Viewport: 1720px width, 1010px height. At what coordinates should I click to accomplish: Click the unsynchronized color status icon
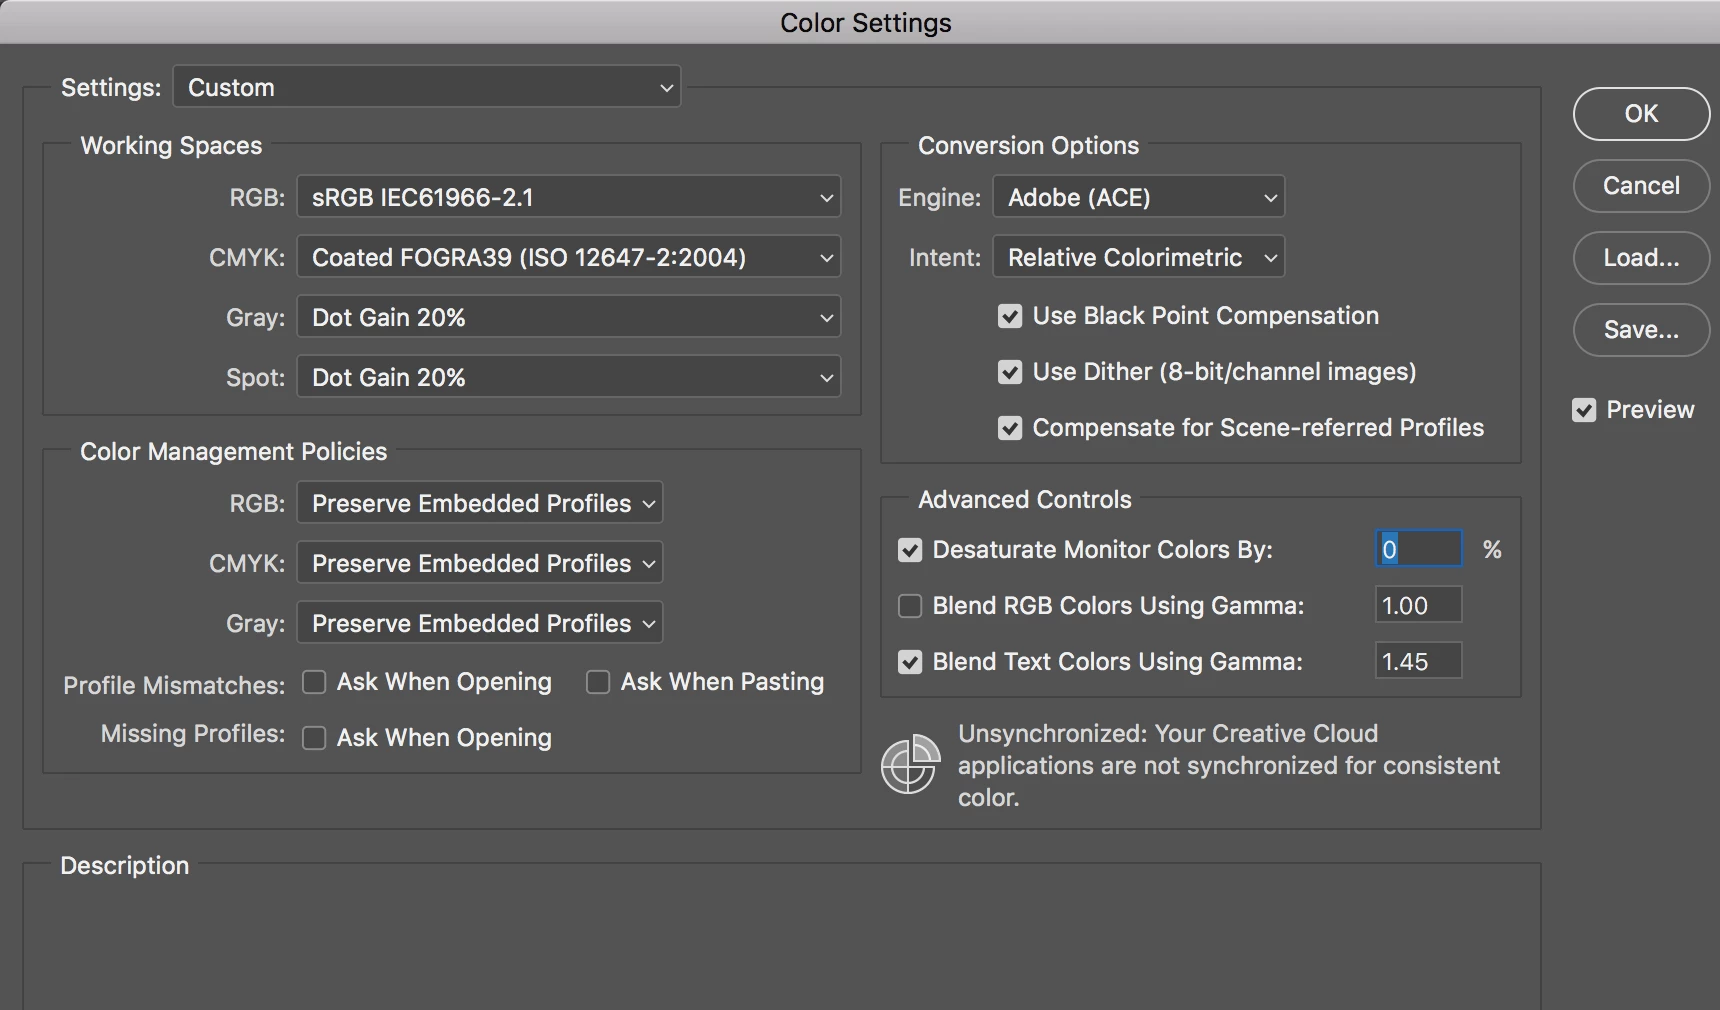[909, 765]
